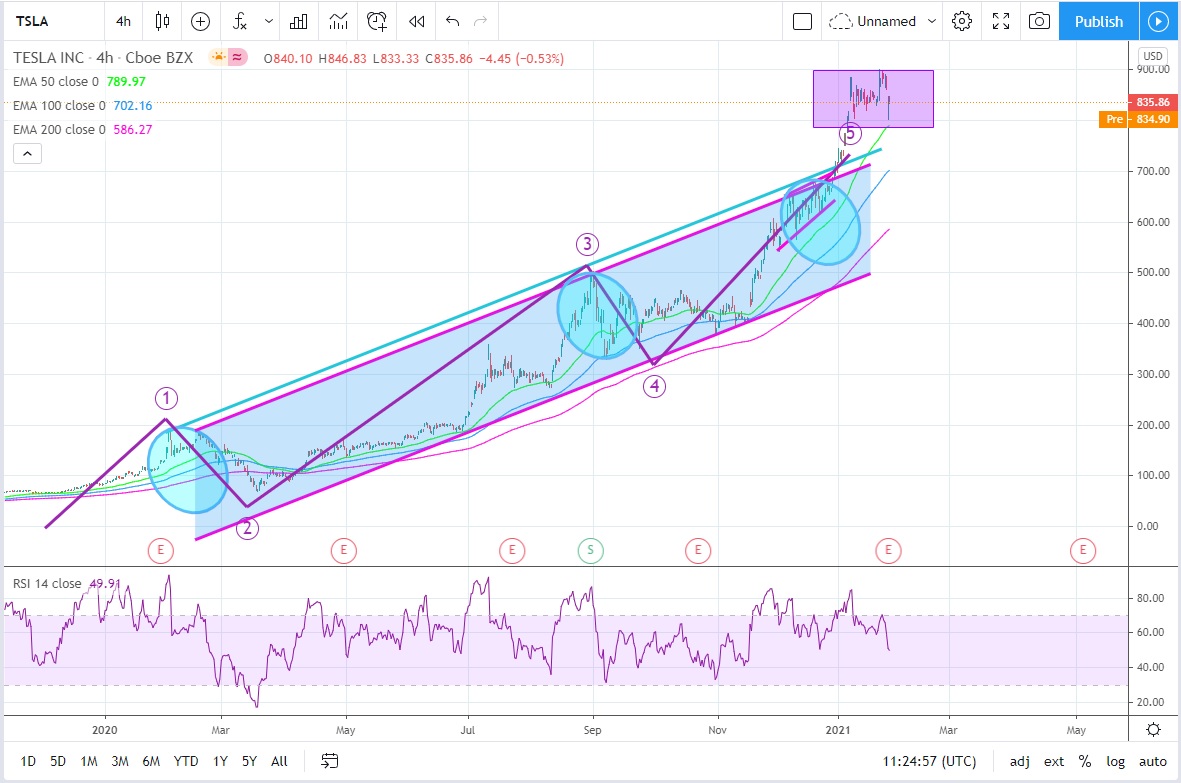Click the EMA 50 value 789.97
Screen dimensions: 1181x783
[126, 81]
